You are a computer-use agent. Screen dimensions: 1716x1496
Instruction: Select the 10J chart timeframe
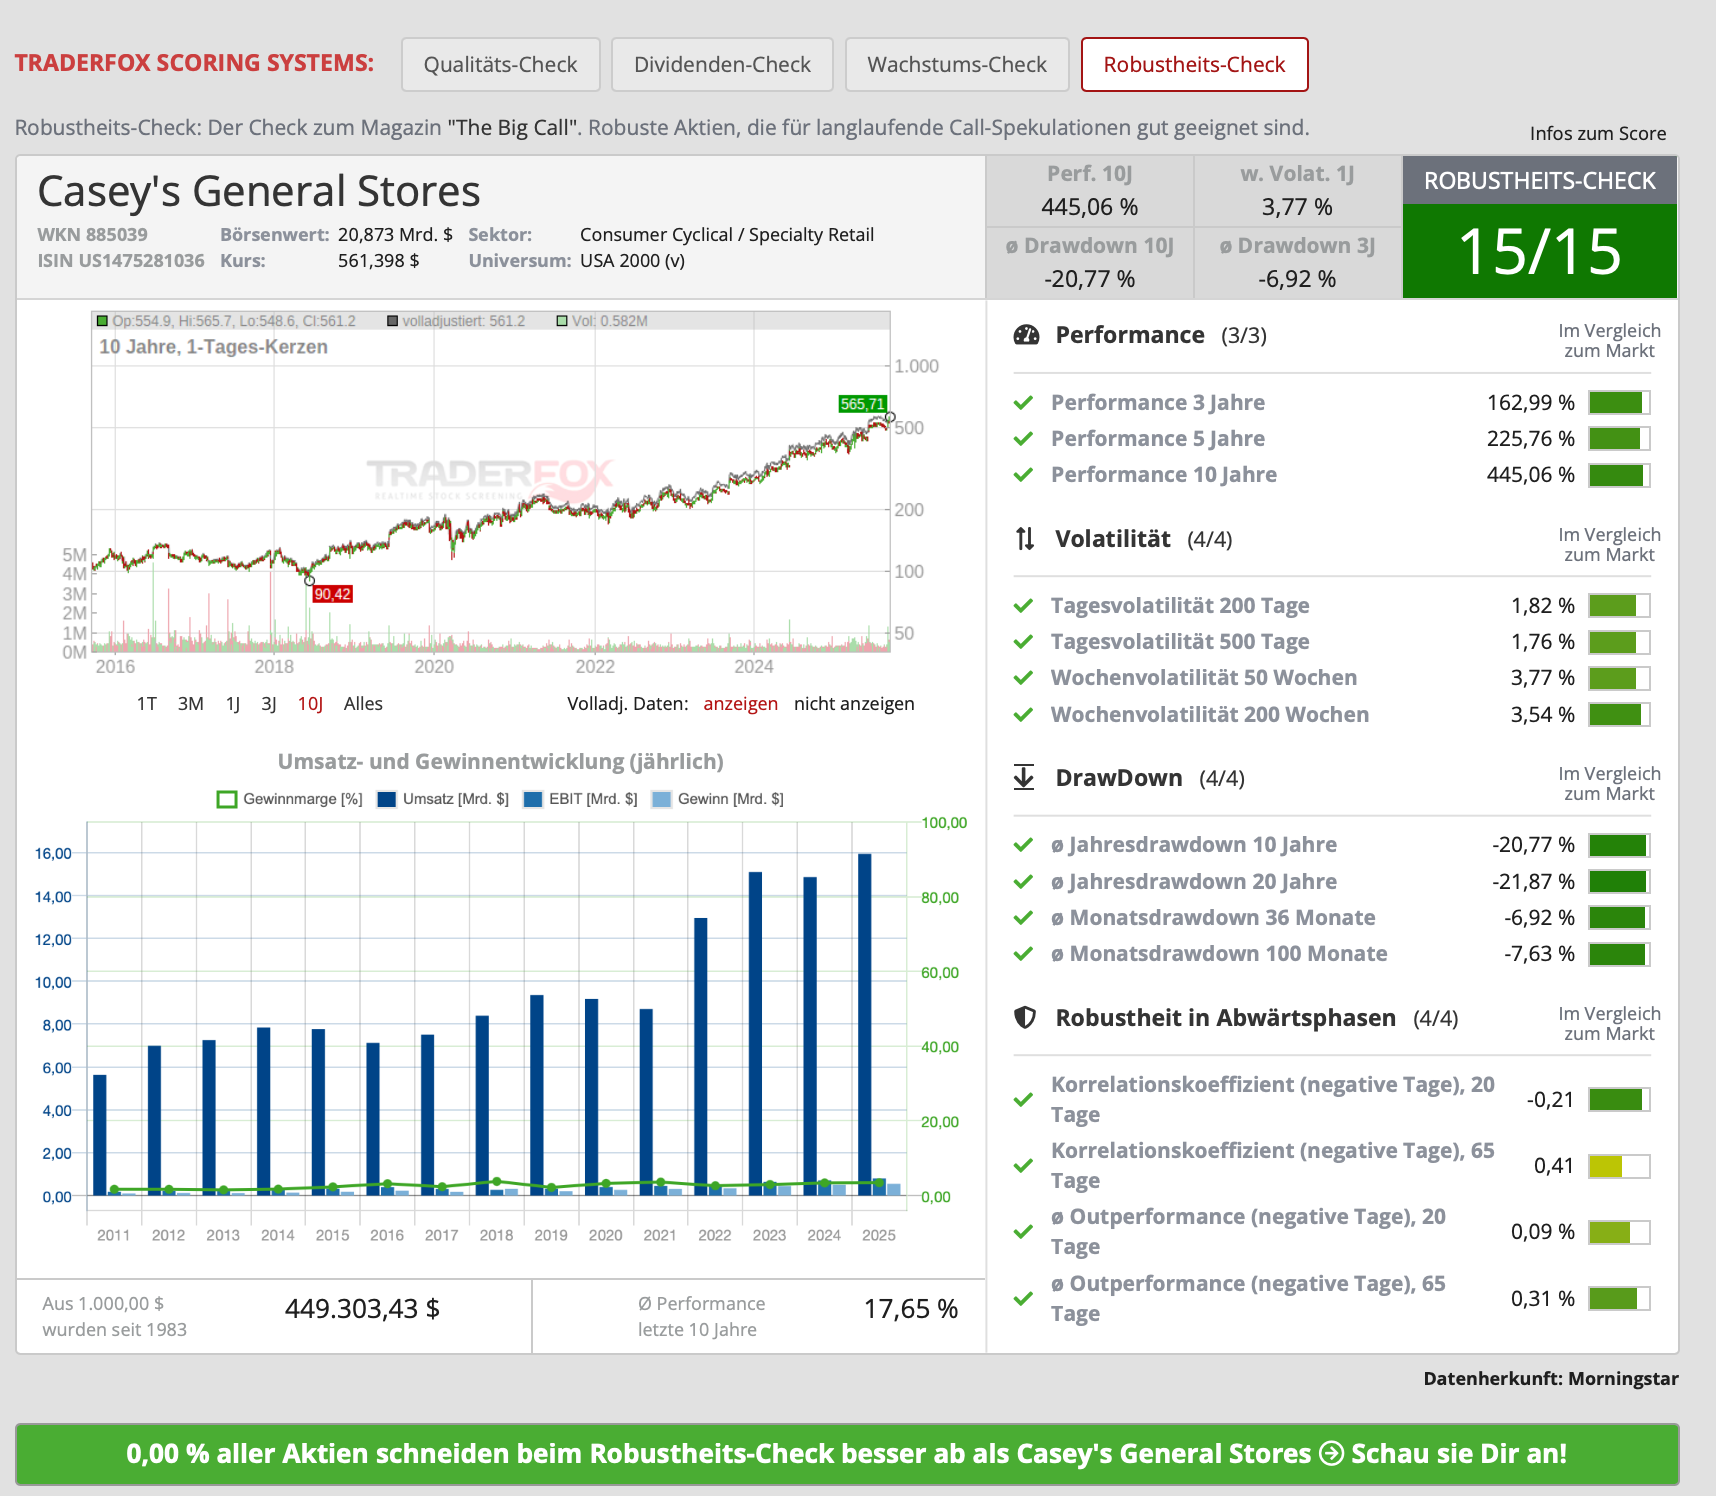click(310, 704)
